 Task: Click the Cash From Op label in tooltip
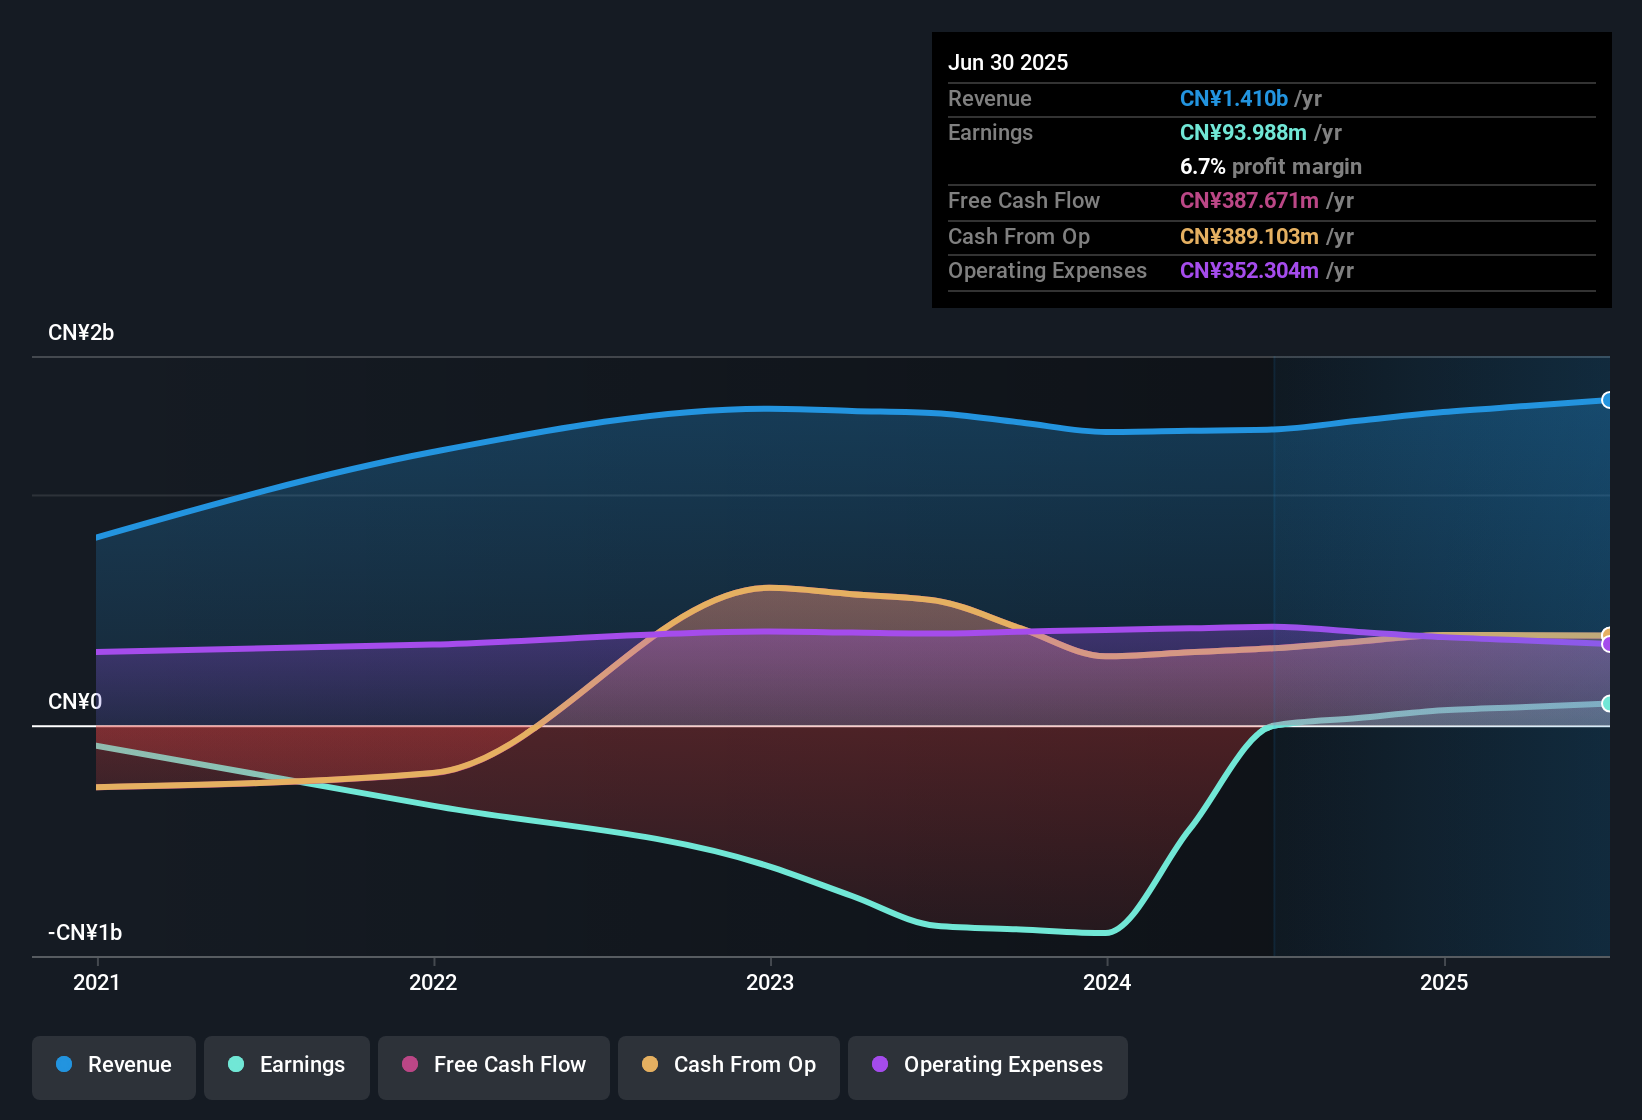tap(1019, 237)
